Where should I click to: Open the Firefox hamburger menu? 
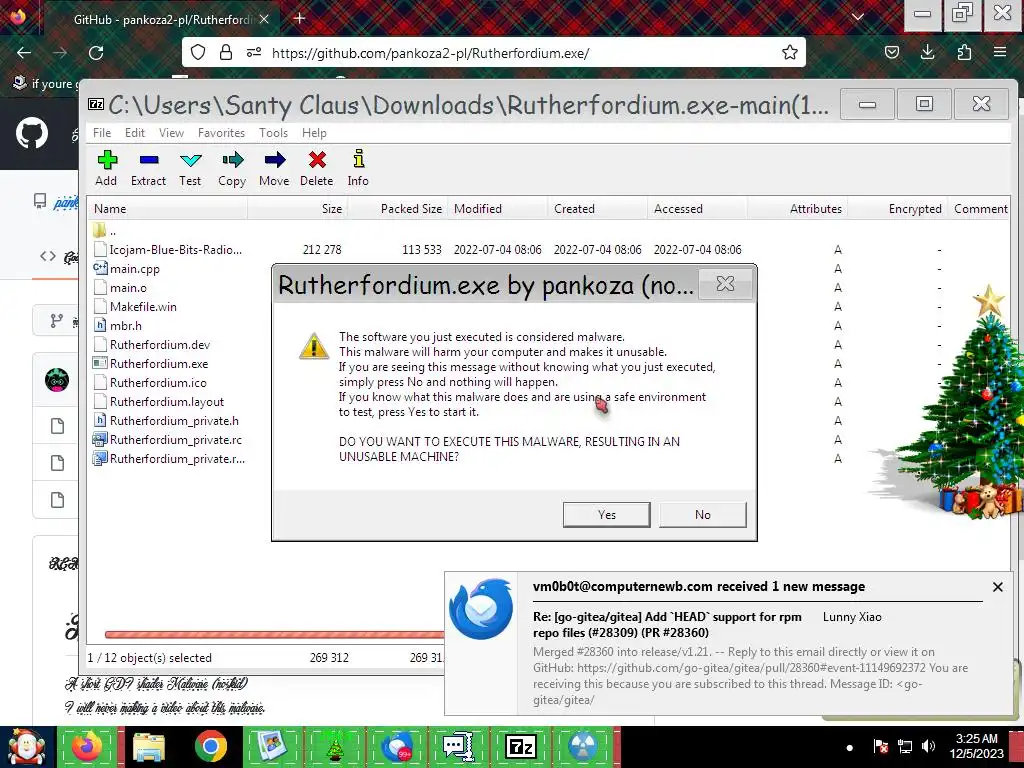(x=1000, y=52)
